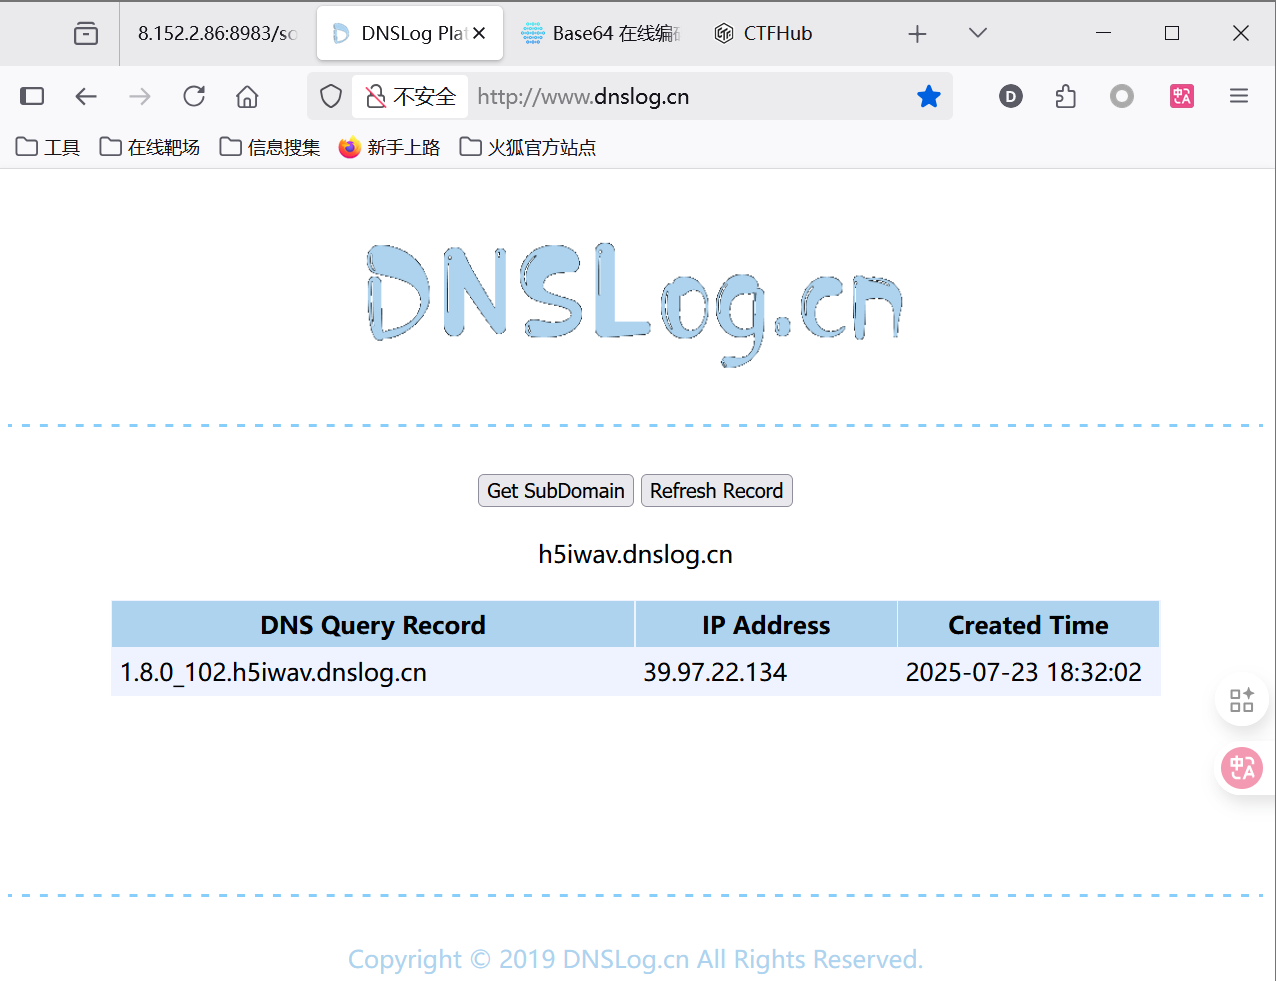Click the Refresh Record button
This screenshot has width=1276, height=981.
(x=717, y=491)
